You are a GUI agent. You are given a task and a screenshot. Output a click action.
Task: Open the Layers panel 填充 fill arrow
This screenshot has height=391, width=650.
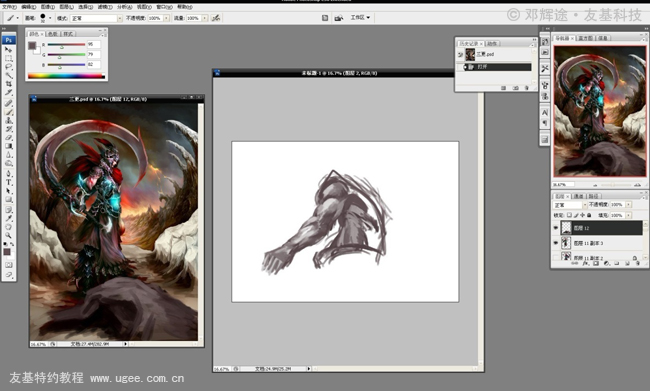628,215
